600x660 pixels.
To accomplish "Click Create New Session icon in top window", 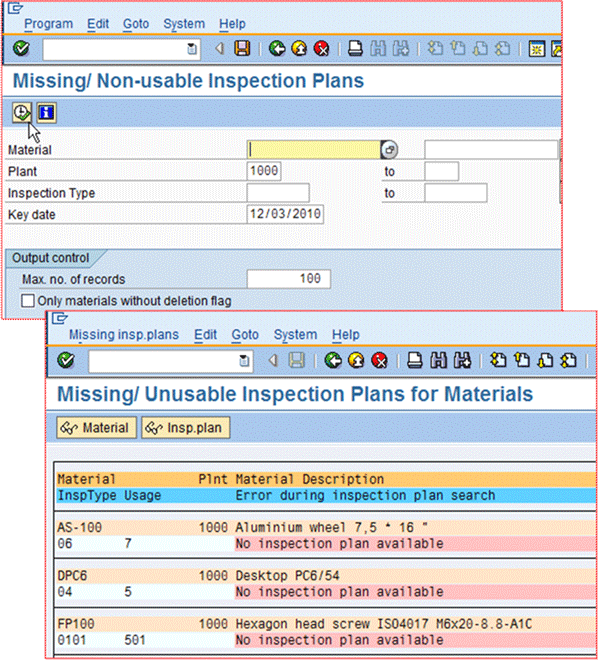I will click(x=536, y=49).
